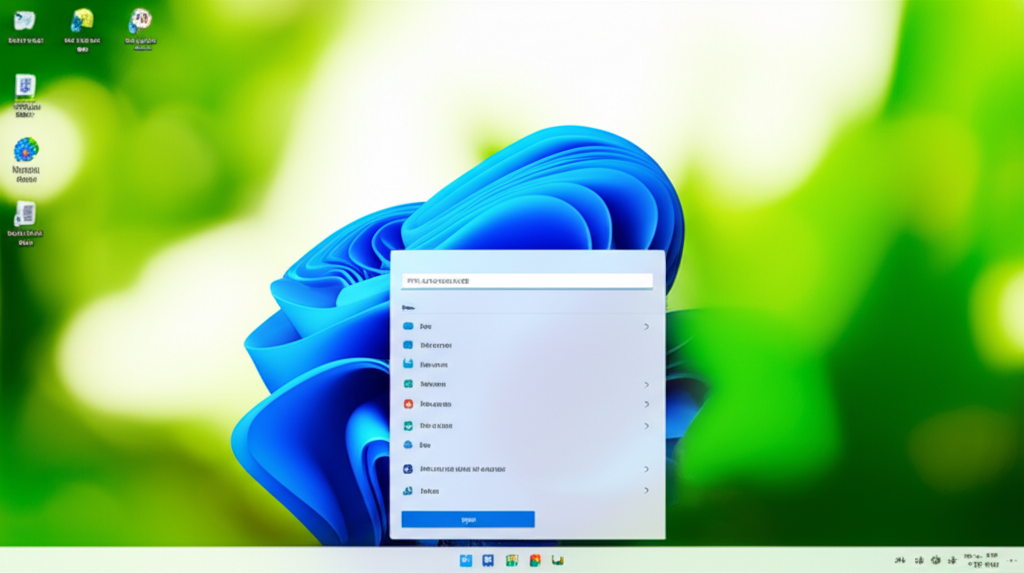This screenshot has width=1024, height=573.
Task: Click the teal icon on the fourth list row
Action: (408, 384)
